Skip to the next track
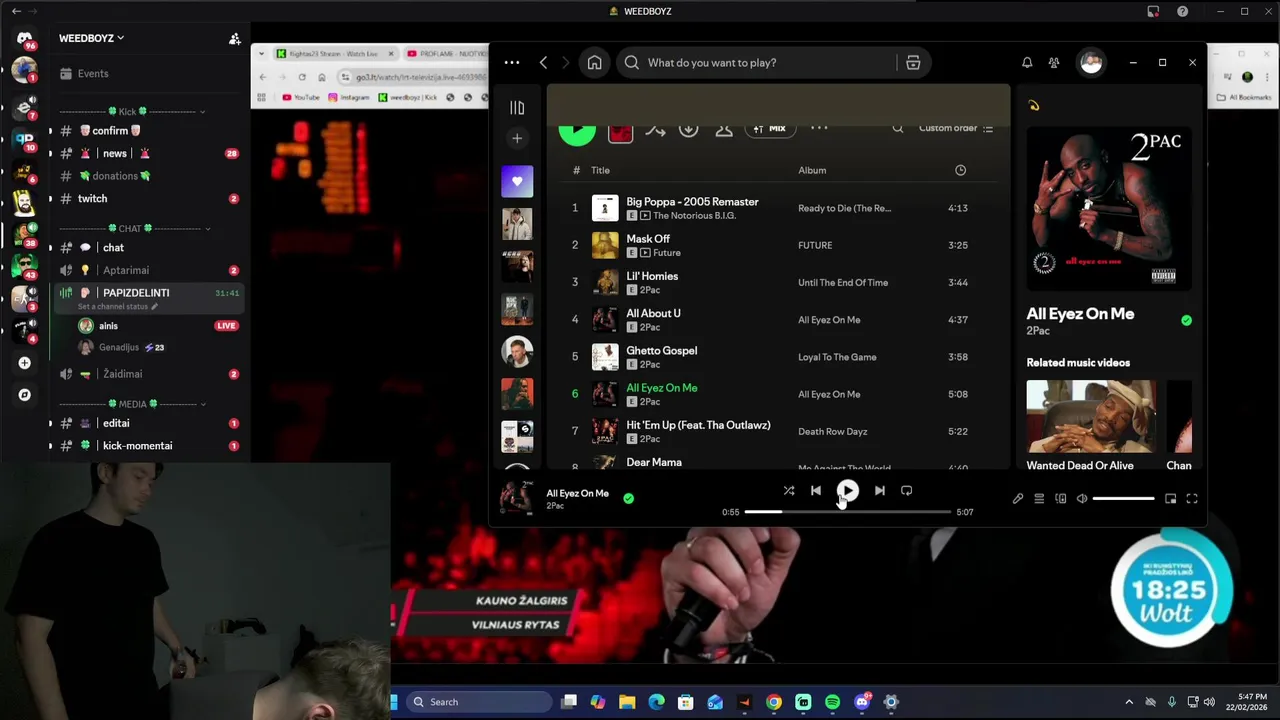 (x=879, y=491)
